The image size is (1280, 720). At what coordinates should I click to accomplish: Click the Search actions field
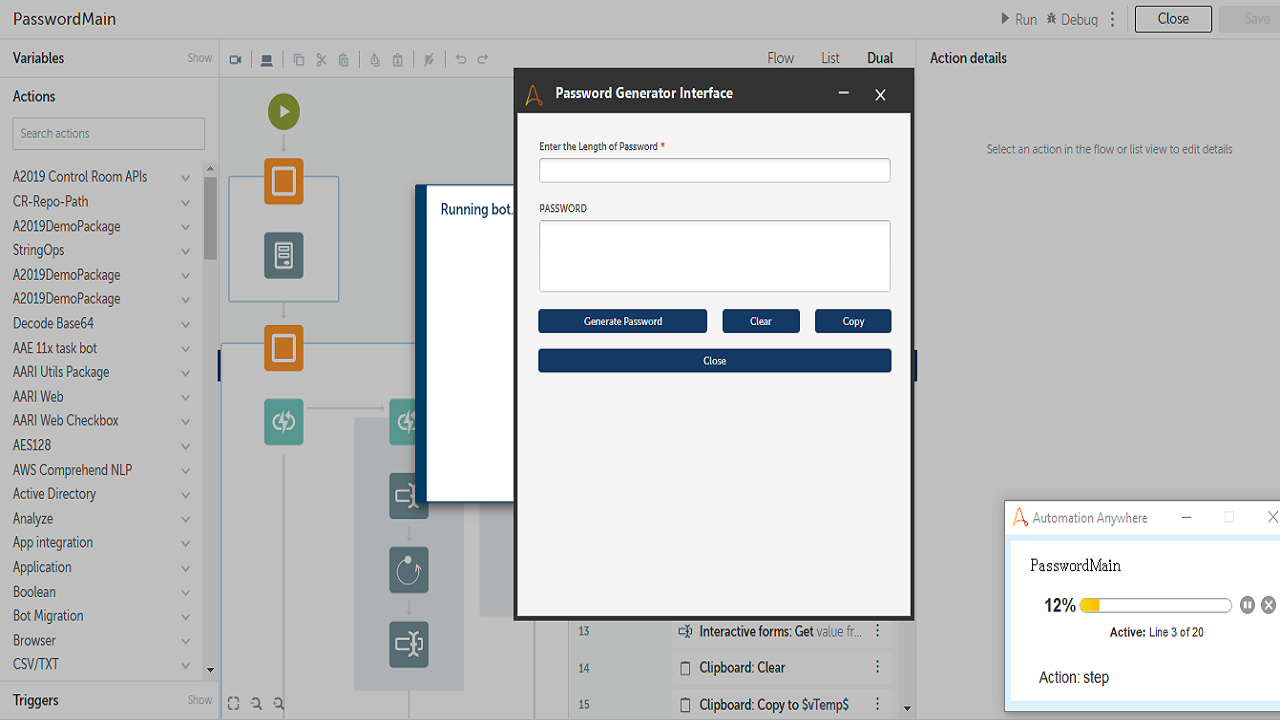[109, 134]
